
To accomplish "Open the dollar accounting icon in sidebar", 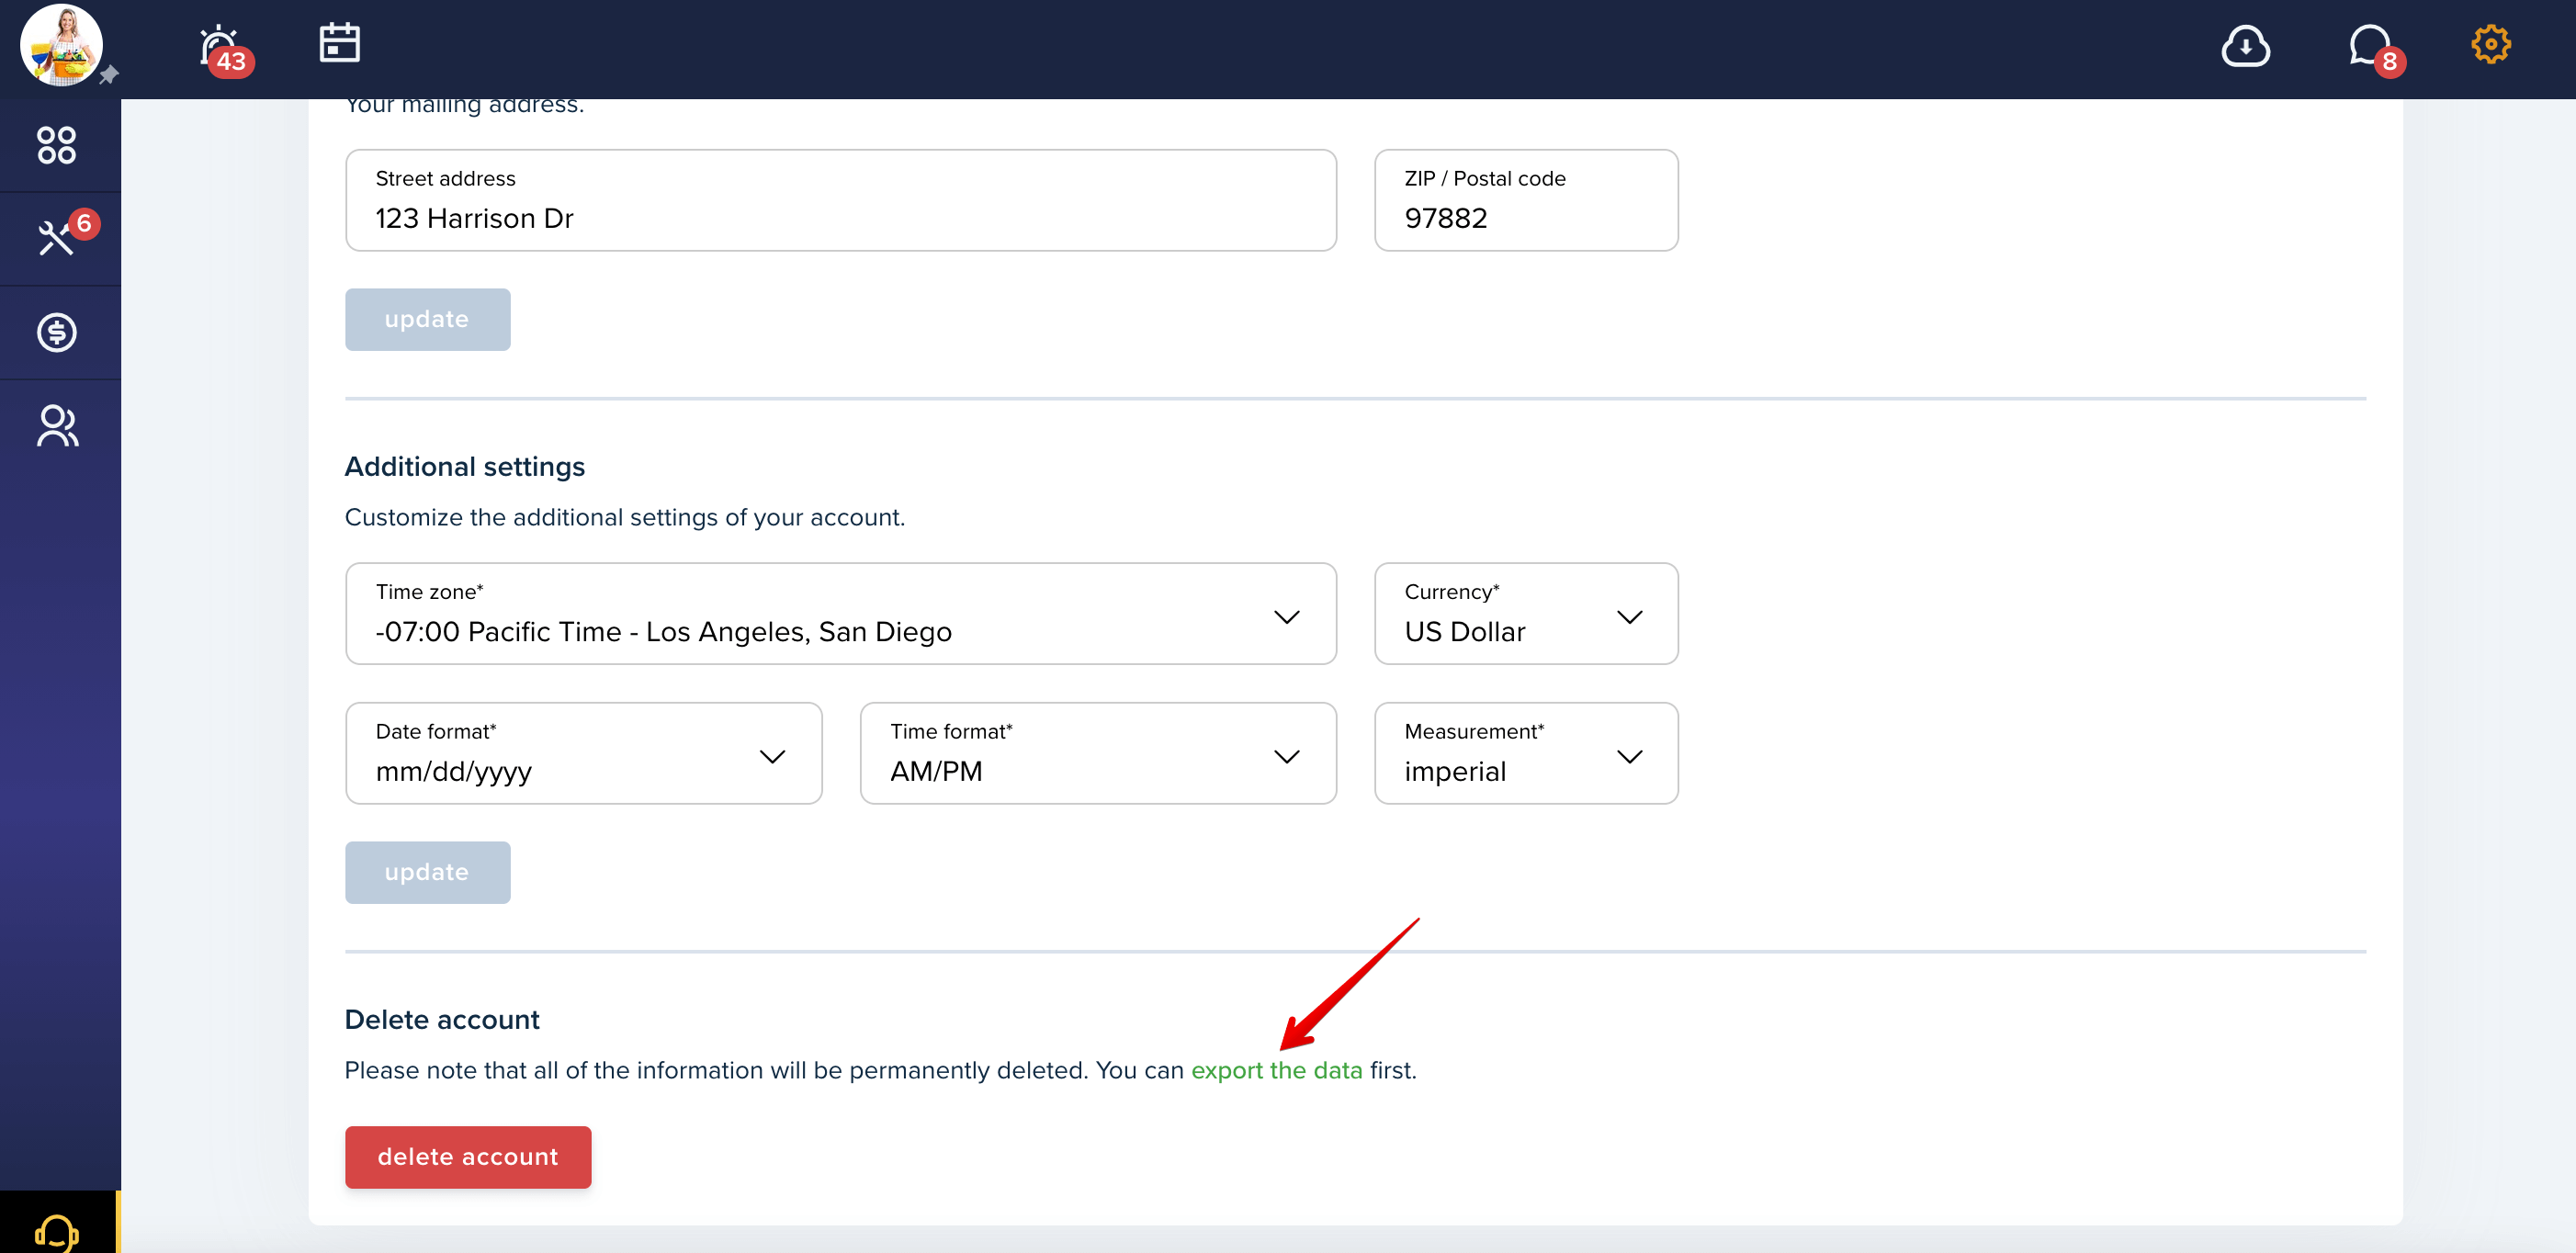I will [57, 332].
